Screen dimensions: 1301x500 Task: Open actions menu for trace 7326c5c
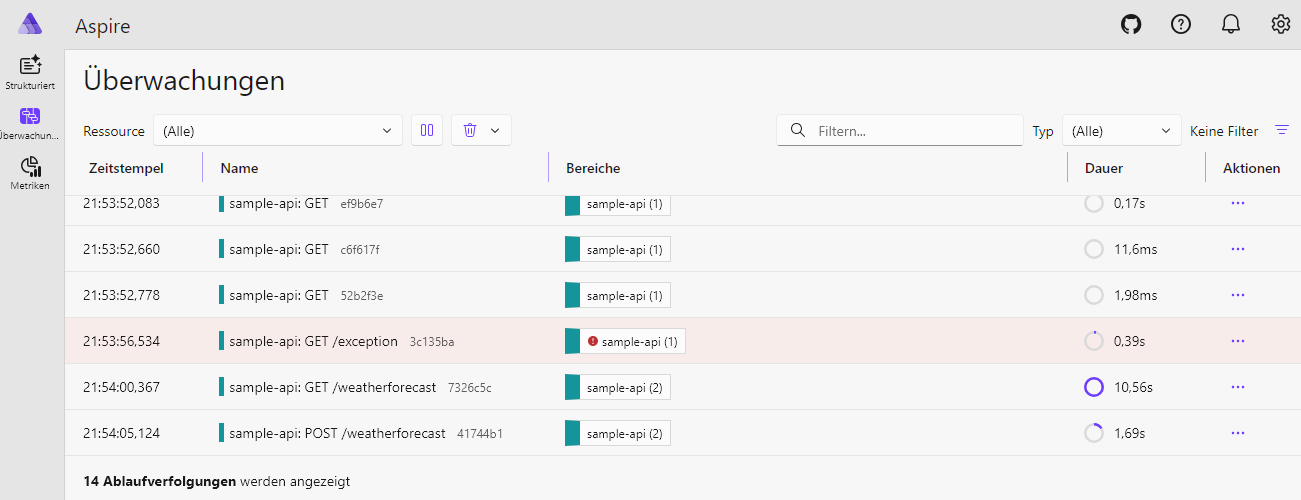1238,387
